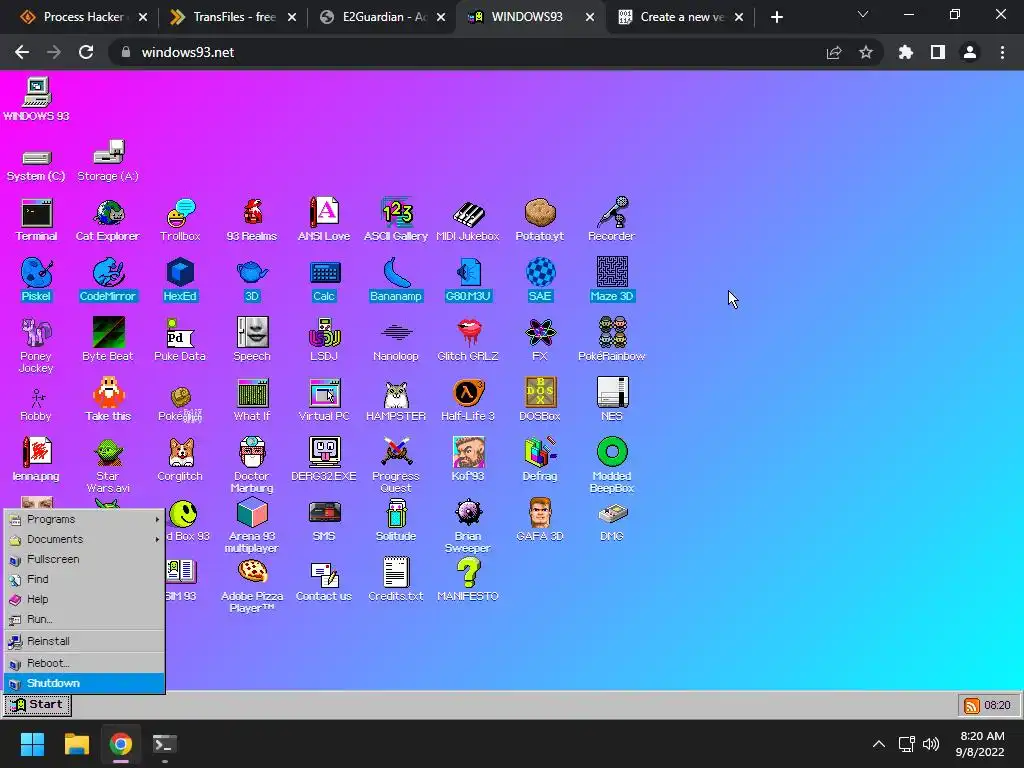Open Star Wars.avi icon
1024x768 pixels.
[x=108, y=466]
